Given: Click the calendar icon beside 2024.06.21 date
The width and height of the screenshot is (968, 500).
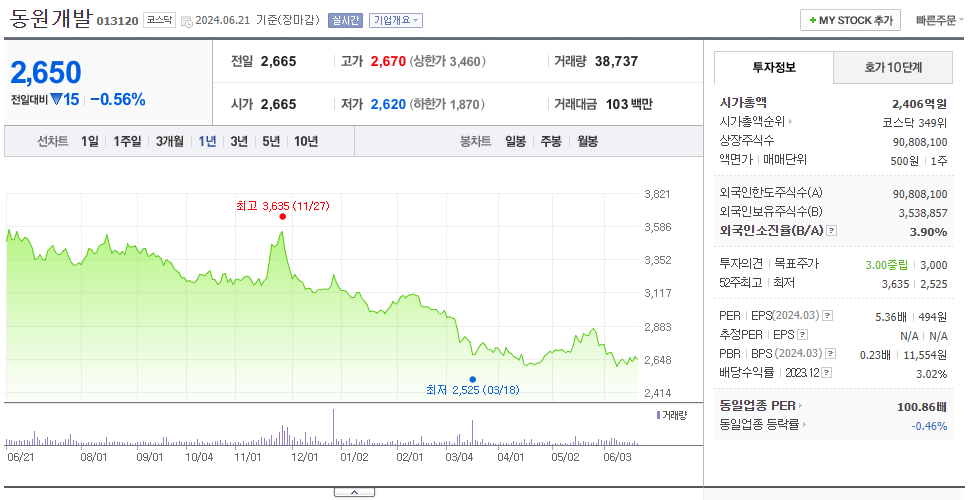Looking at the screenshot, I should 186,21.
